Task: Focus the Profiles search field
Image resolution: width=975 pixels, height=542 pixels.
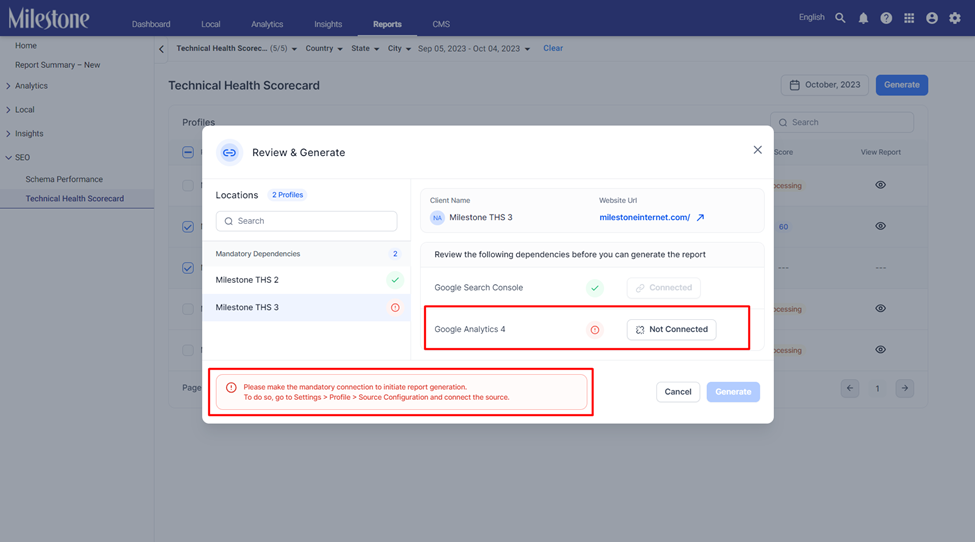Action: pyautogui.click(x=842, y=122)
